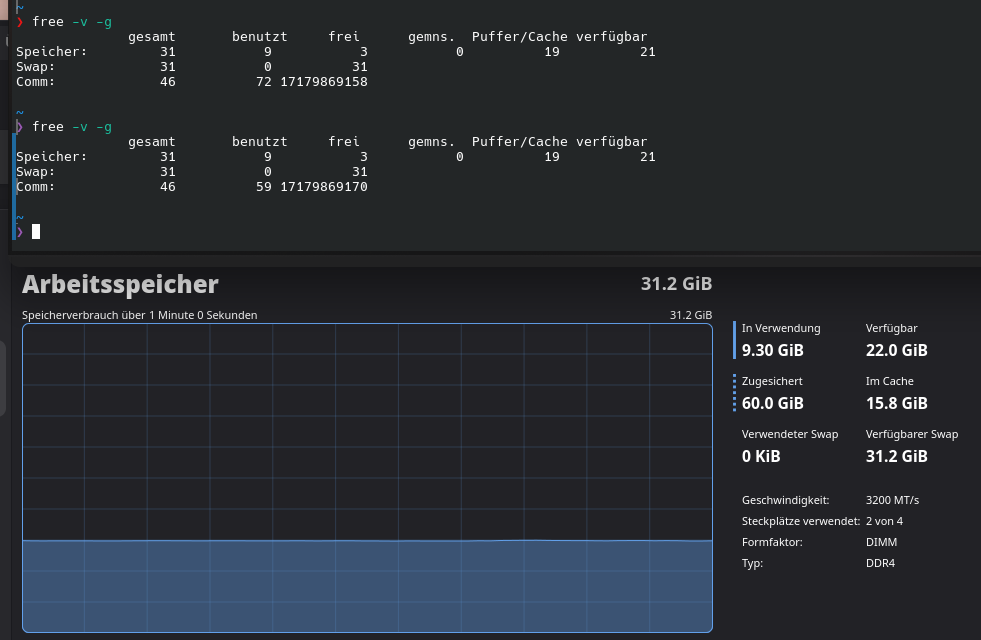Select the '15.8 GiB' cache value
Screen dimensions: 981x640
pos(897,404)
